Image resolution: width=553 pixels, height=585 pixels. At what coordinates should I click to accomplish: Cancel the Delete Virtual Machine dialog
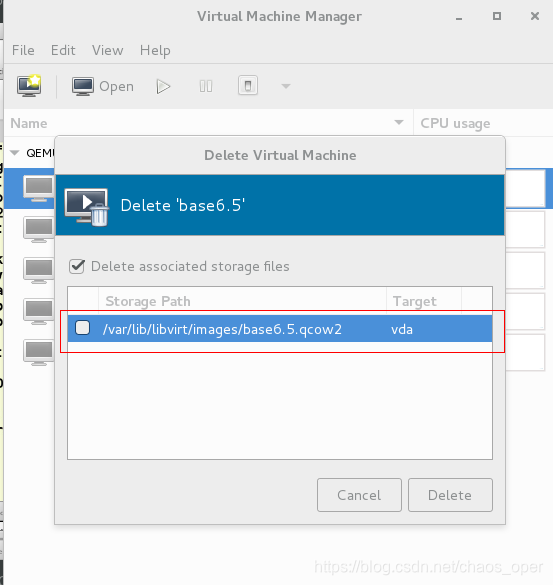pos(359,495)
